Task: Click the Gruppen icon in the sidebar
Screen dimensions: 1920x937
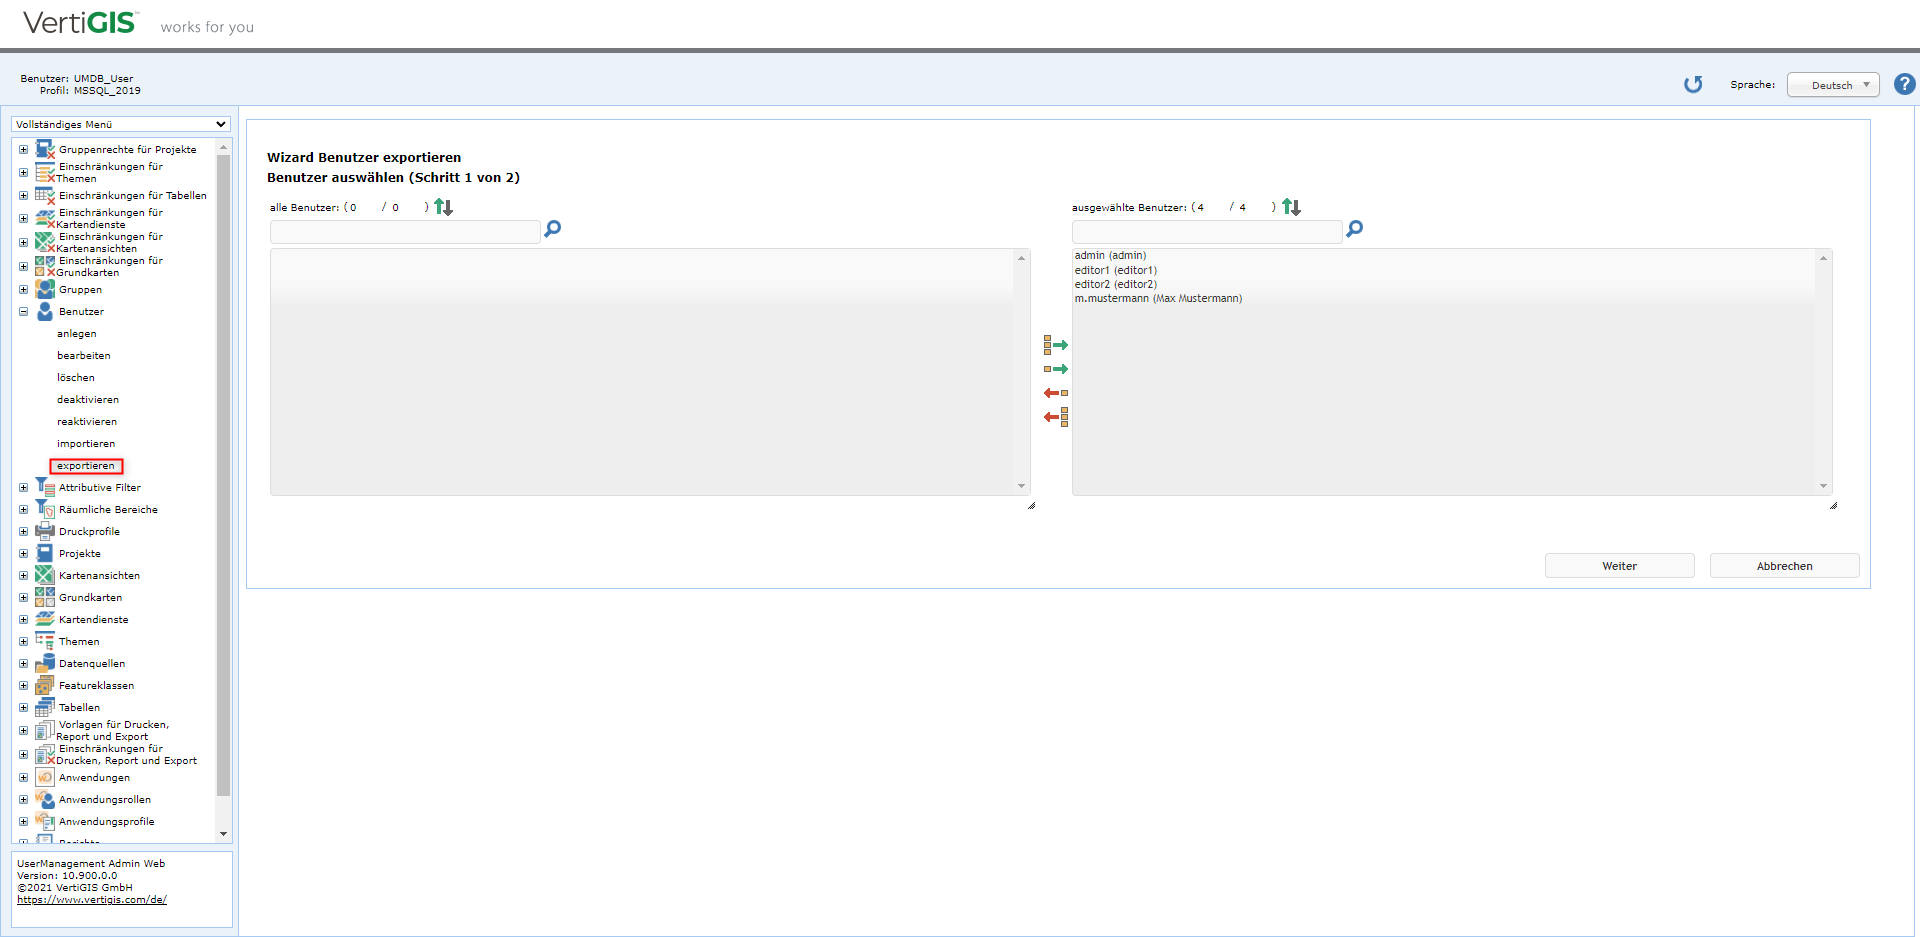Action: [45, 289]
